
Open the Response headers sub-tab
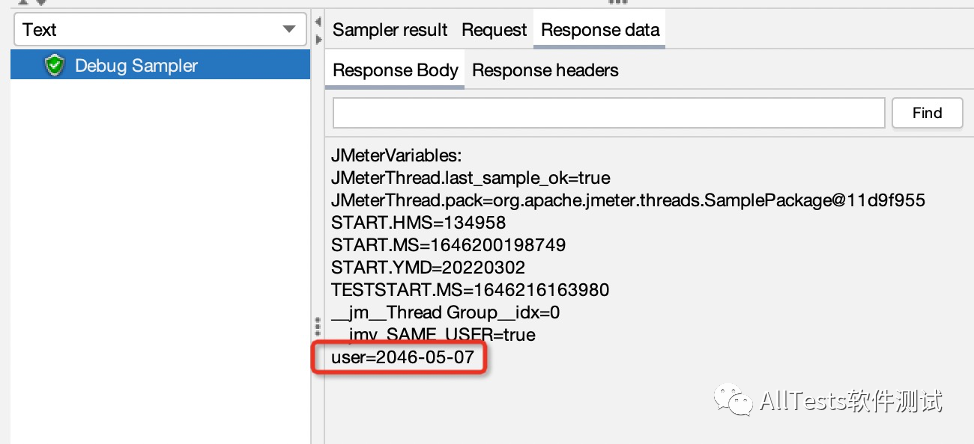[x=545, y=70]
